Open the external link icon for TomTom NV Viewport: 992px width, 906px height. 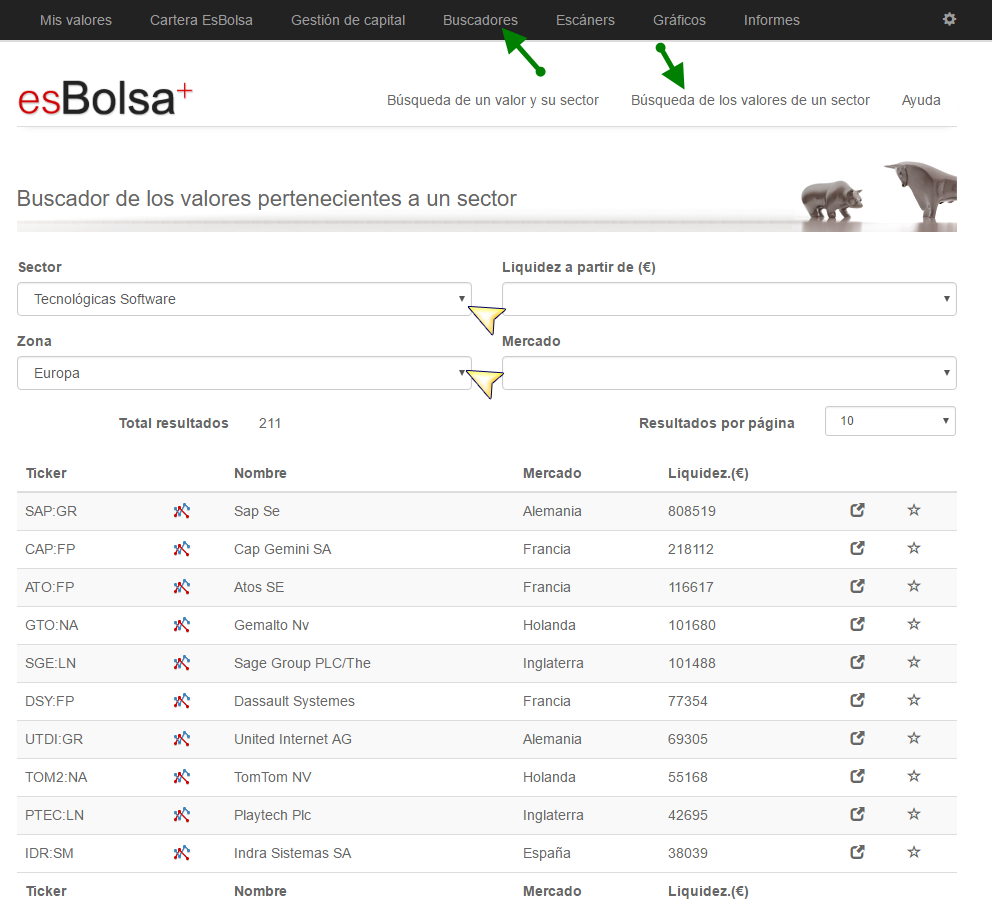[857, 776]
